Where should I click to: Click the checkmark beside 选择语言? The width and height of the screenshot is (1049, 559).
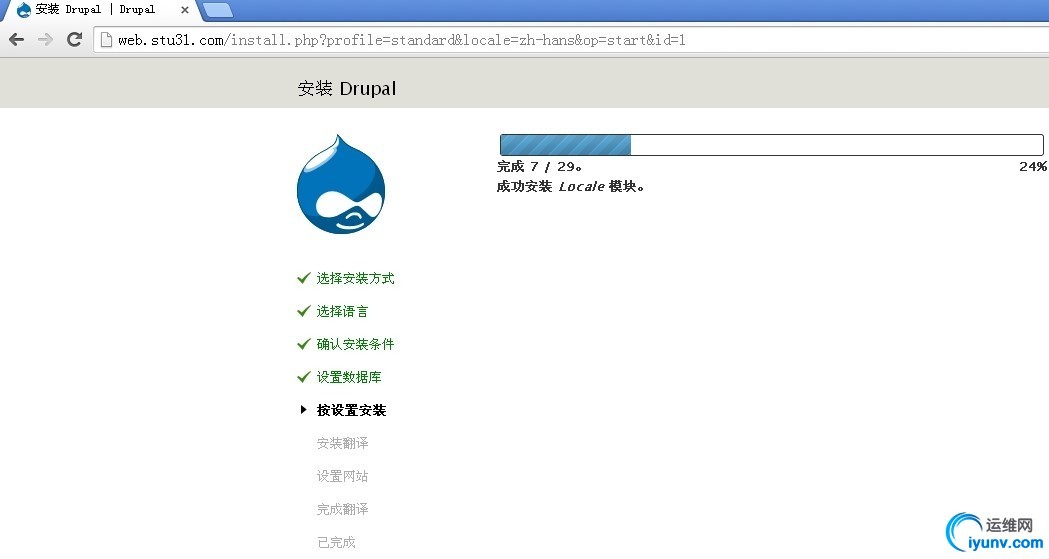pos(304,311)
